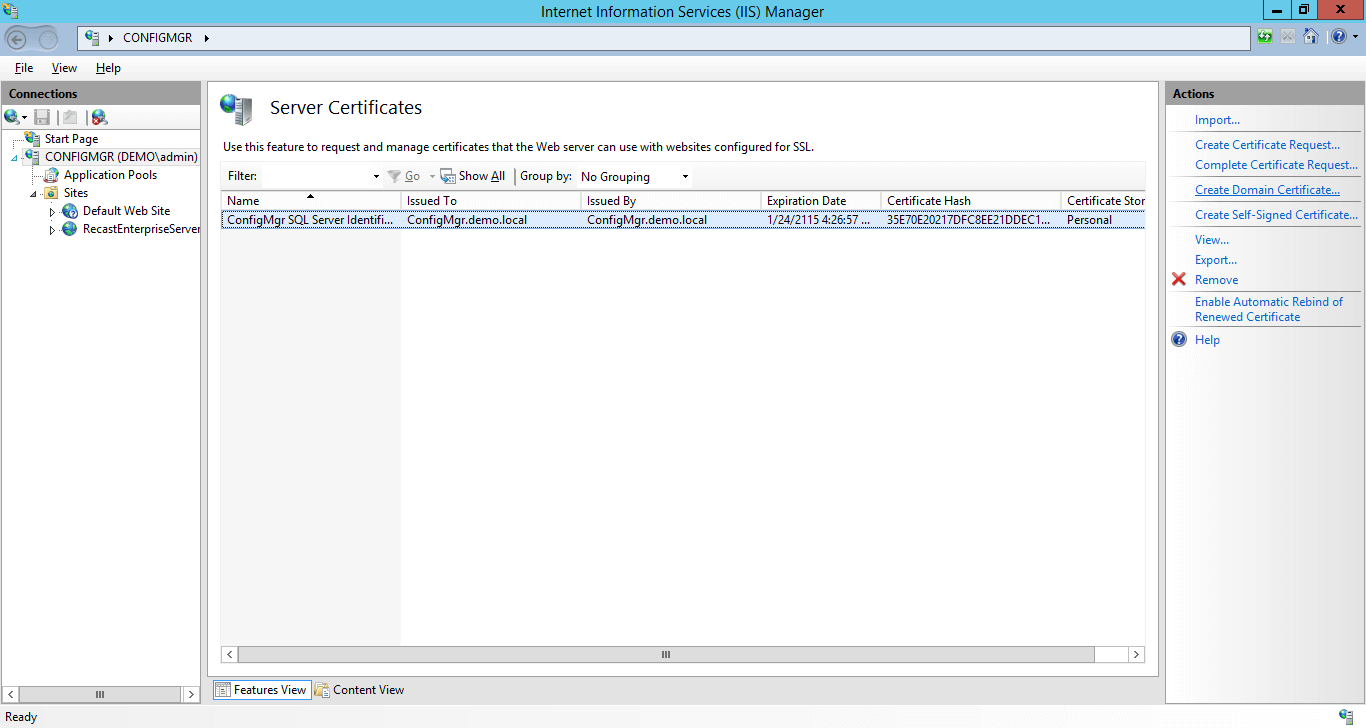Collapse the Sites tree node
The image size is (1366, 728).
(33, 194)
